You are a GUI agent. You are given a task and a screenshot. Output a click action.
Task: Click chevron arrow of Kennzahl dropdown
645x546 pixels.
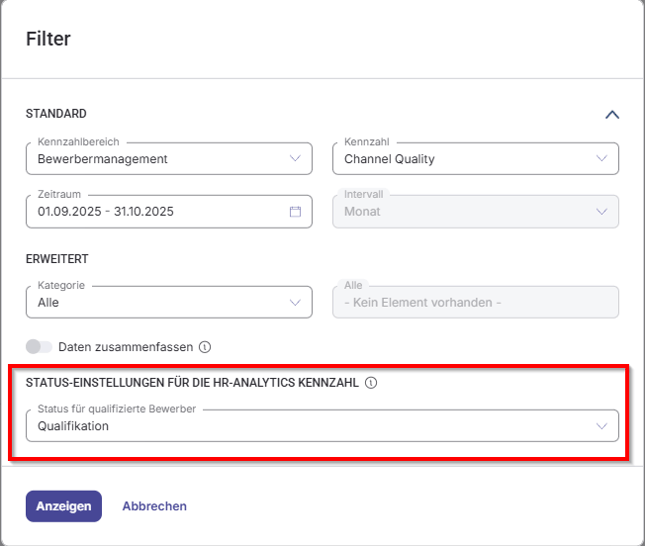pos(602,158)
